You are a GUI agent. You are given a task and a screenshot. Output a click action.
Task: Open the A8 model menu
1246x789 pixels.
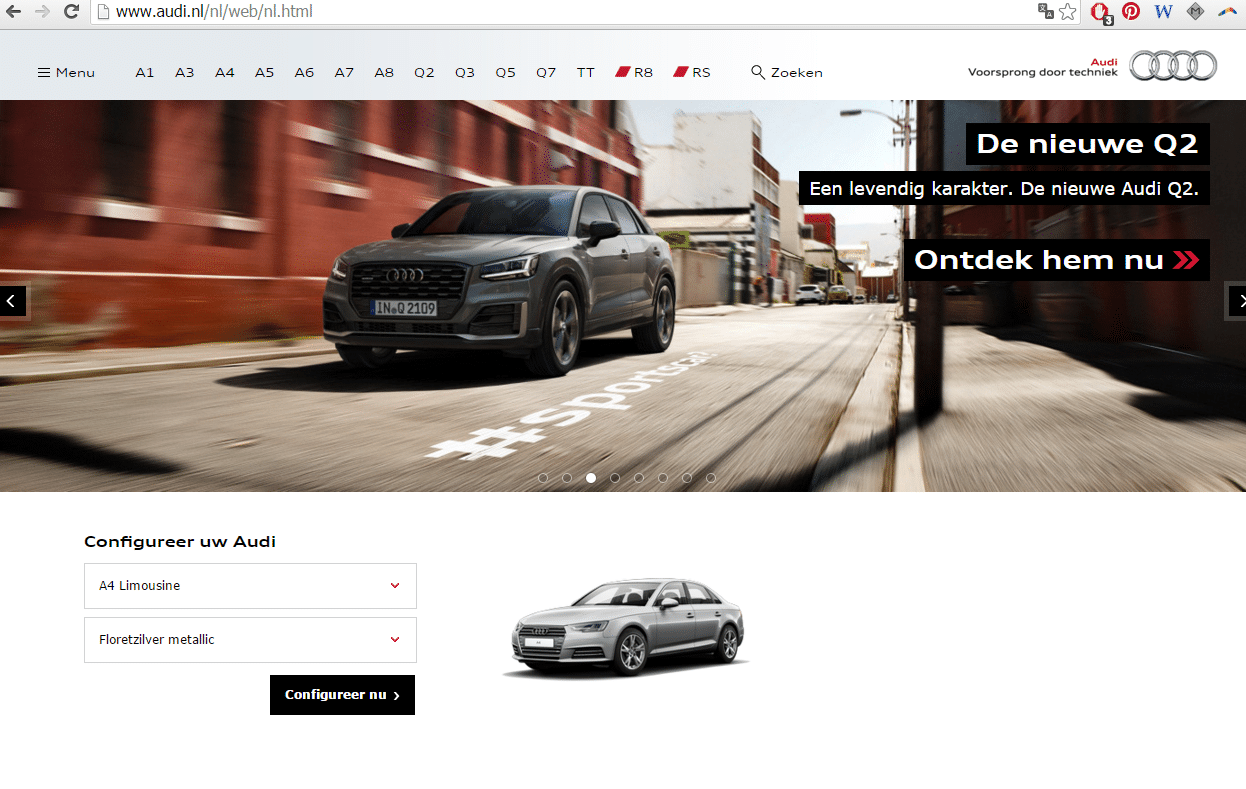pyautogui.click(x=384, y=72)
